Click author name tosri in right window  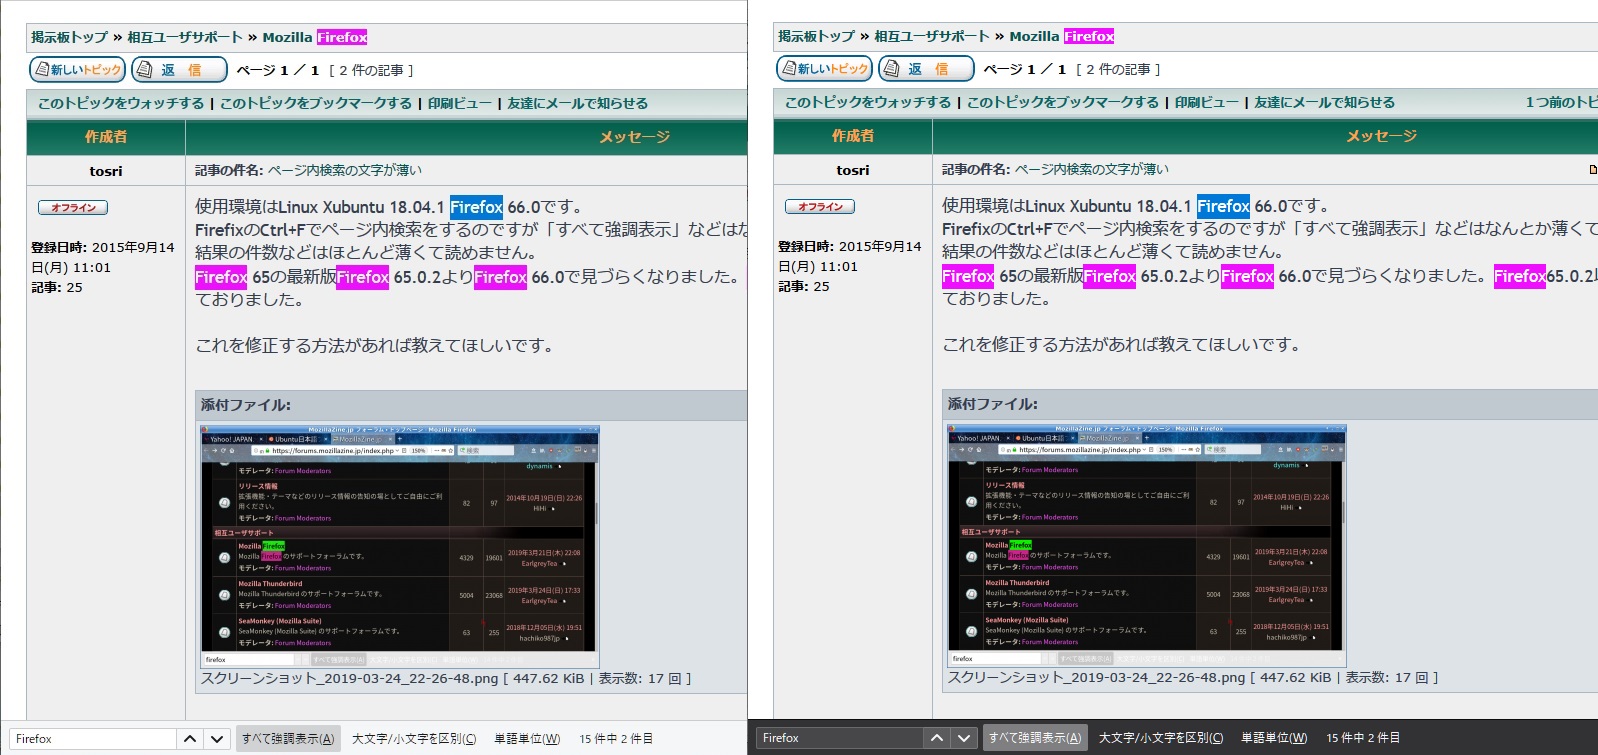[x=853, y=170]
